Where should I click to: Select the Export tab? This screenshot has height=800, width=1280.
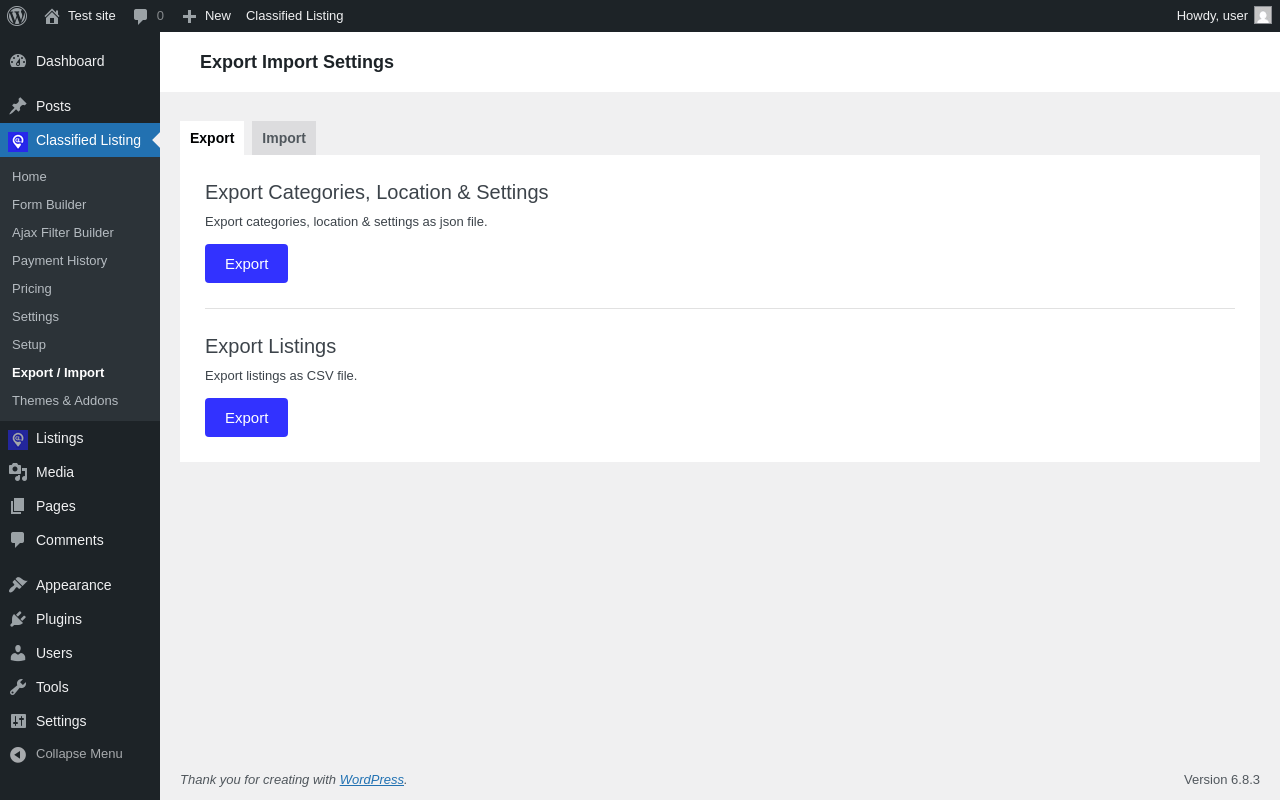[212, 138]
